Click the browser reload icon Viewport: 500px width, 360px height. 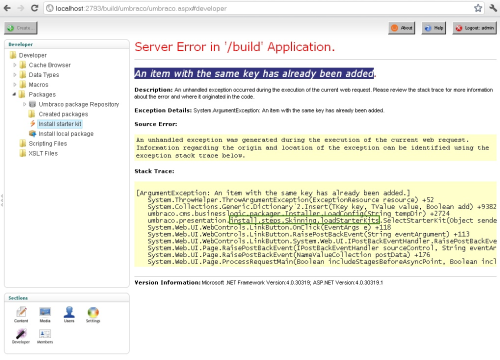pos(34,8)
